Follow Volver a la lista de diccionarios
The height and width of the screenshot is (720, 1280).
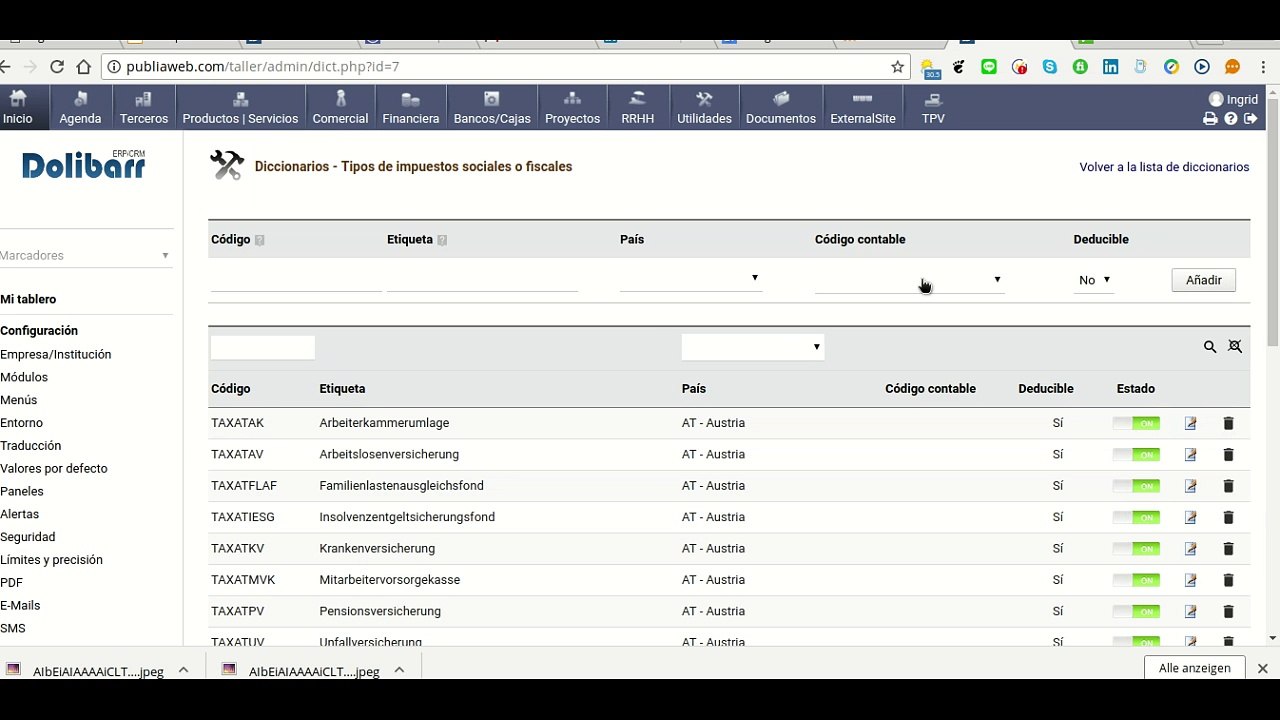coord(1164,167)
